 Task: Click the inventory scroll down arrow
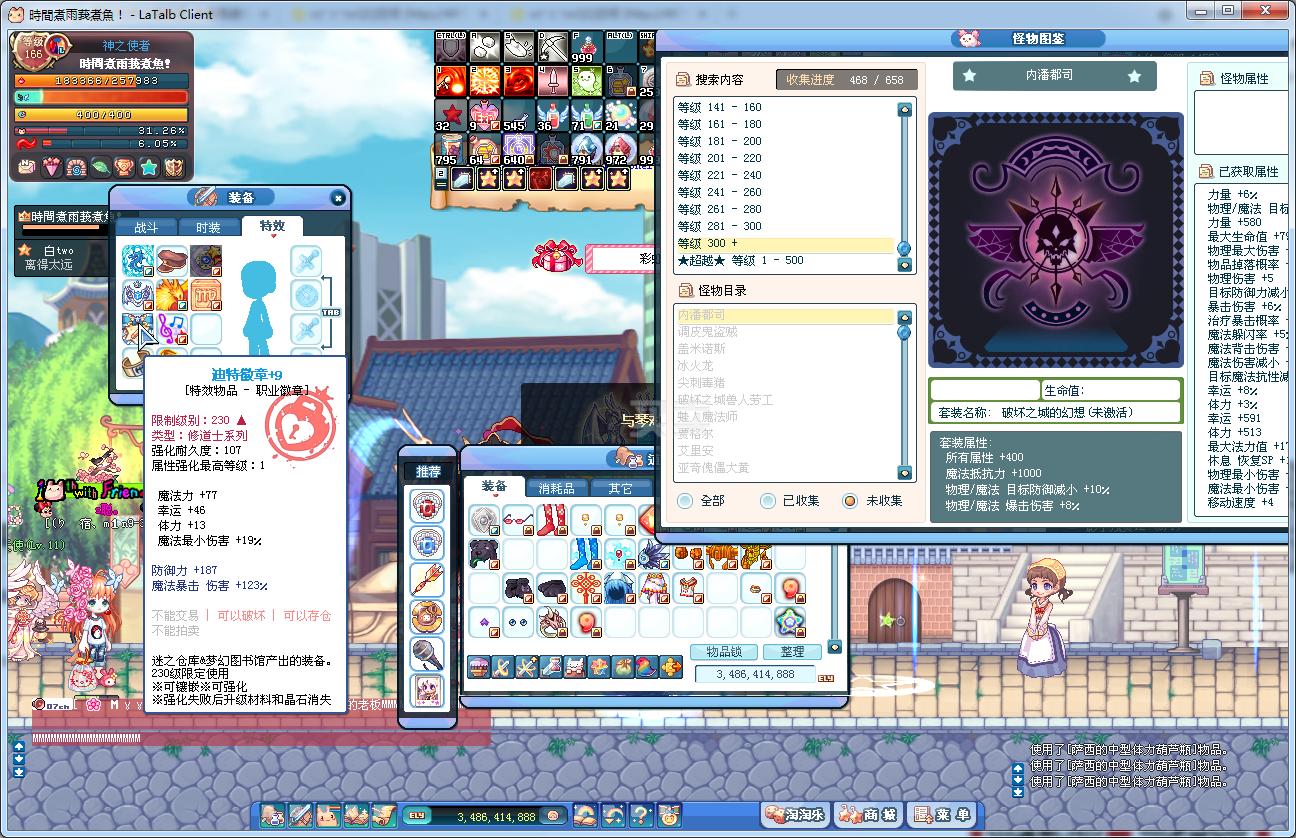click(x=835, y=647)
